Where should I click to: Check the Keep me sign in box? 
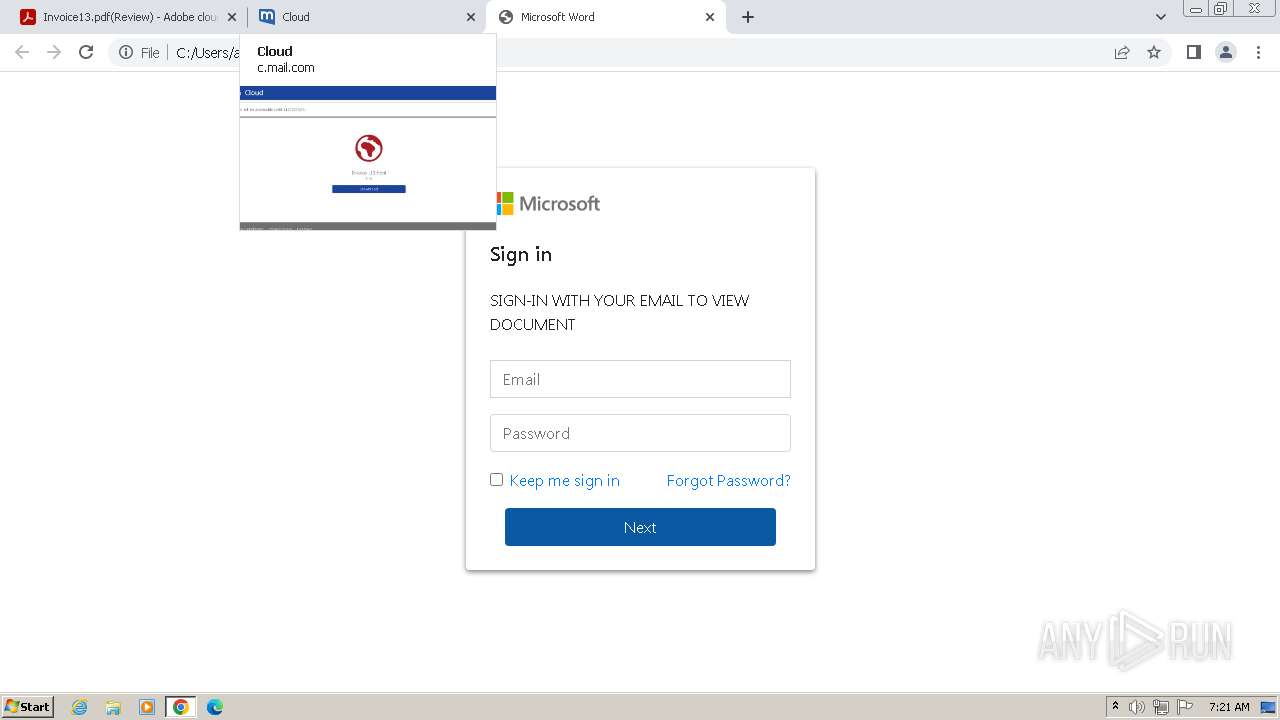496,479
